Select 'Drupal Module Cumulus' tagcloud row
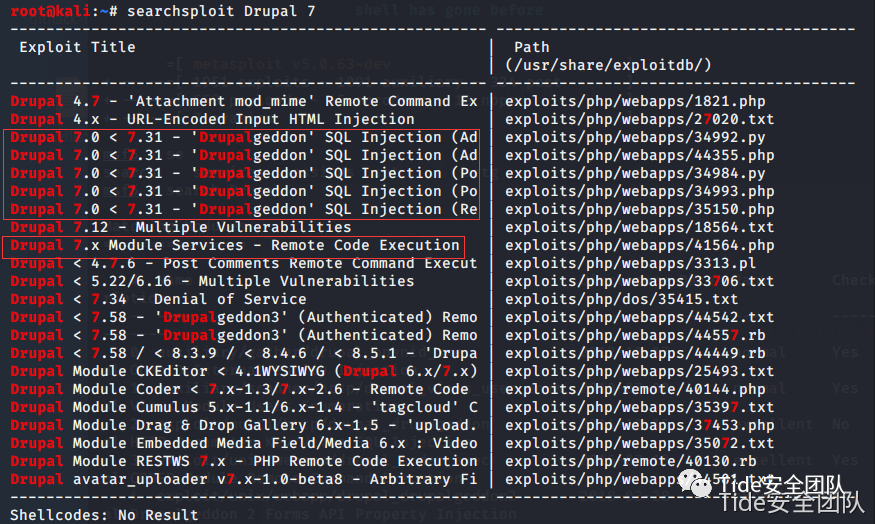The image size is (875, 524). point(244,407)
